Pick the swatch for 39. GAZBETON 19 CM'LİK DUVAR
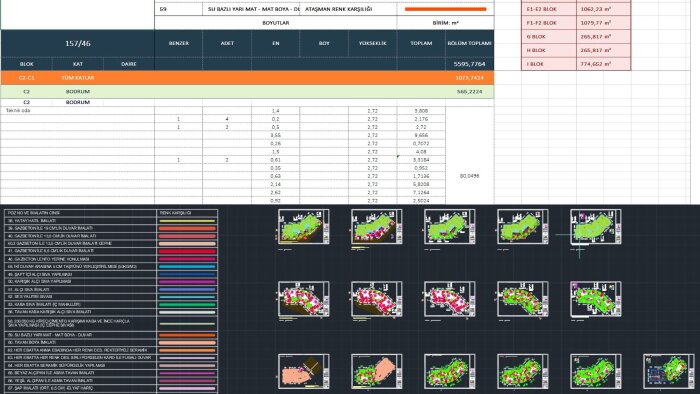The image size is (700, 394). pyautogui.click(x=187, y=228)
